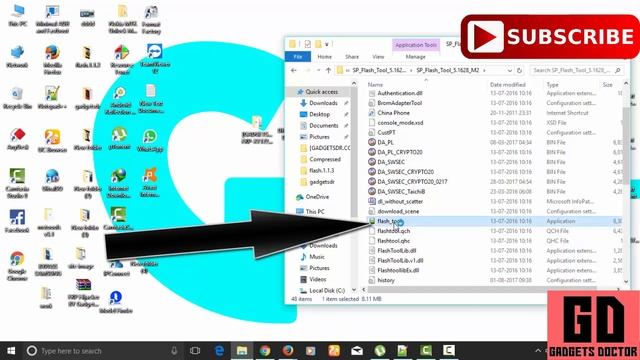This screenshot has height=360, width=640.
Task: Sort files by the Type column
Action: 552,84
